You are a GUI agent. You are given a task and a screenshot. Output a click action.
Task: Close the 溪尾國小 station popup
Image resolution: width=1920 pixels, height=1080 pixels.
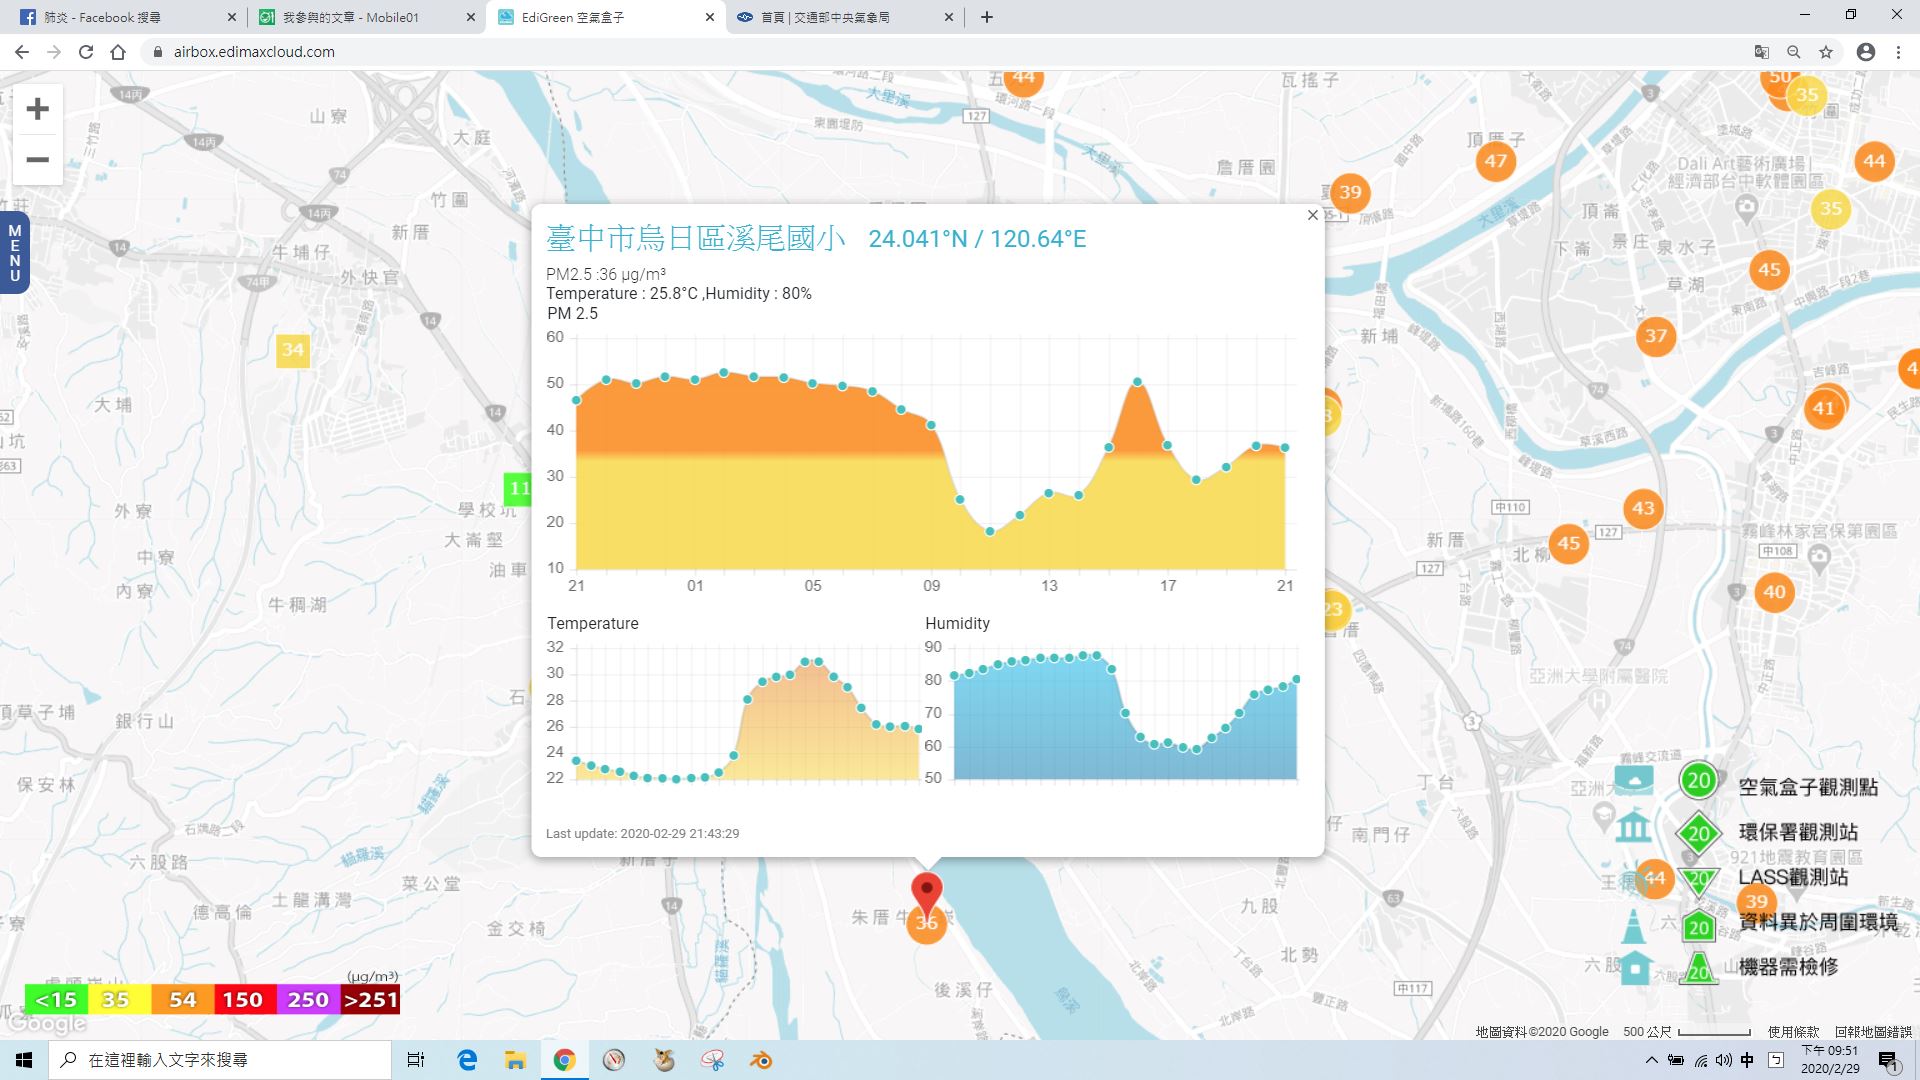point(1312,215)
